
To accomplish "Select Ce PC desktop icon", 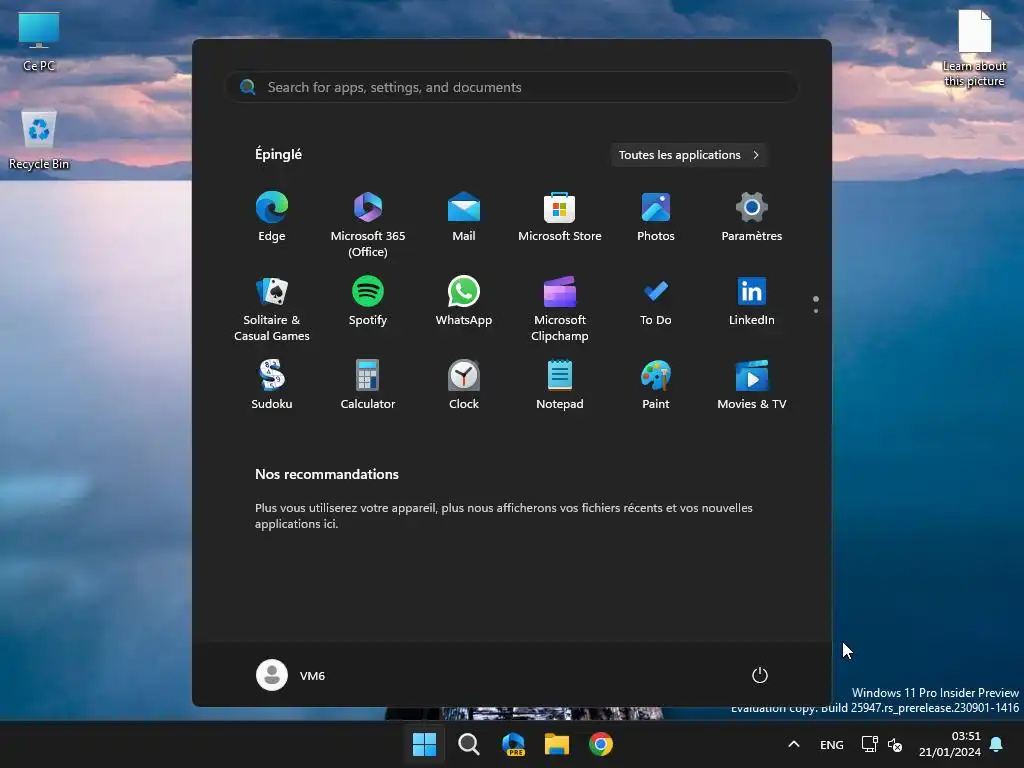I will (39, 42).
